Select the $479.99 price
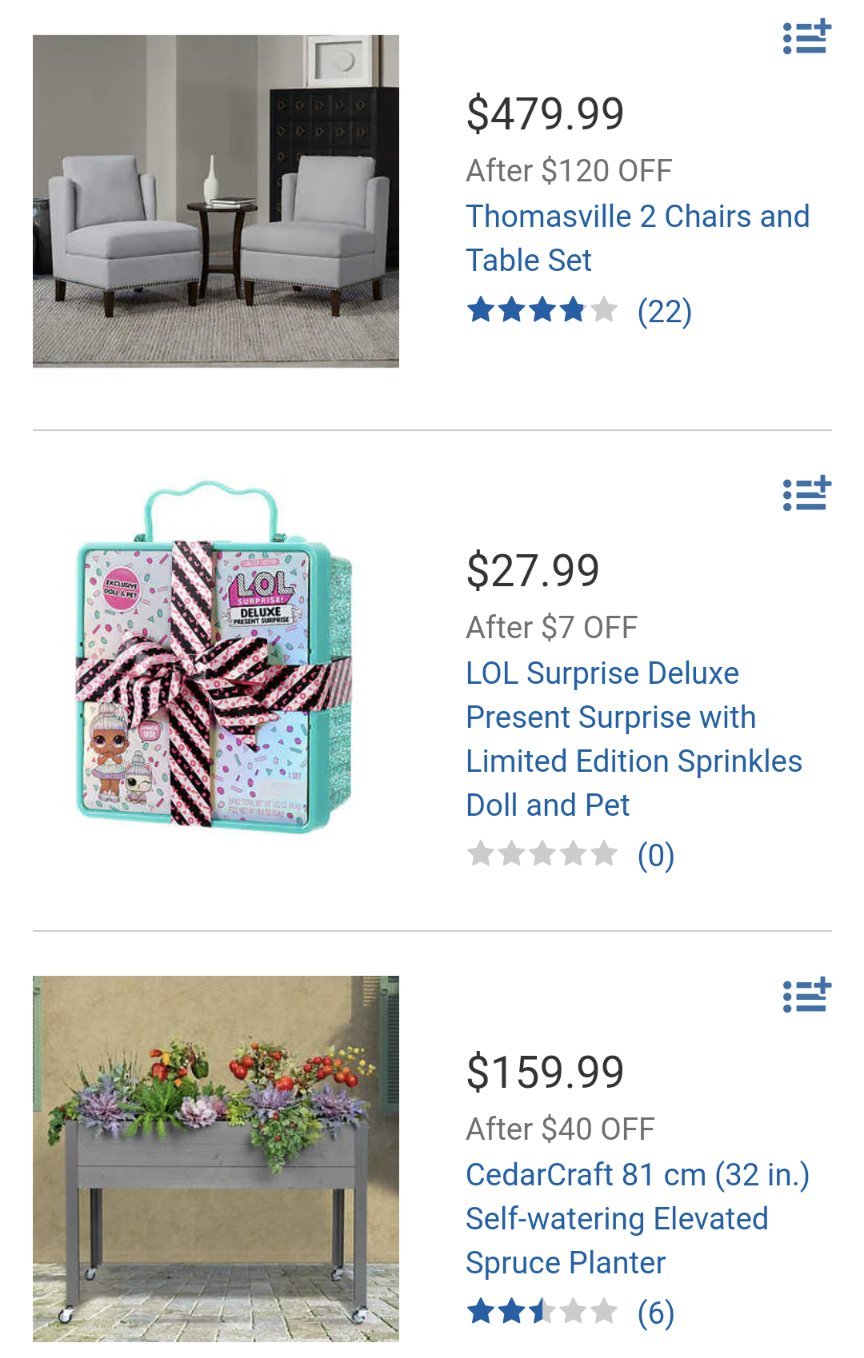Viewport: 864px width, 1358px height. 545,113
